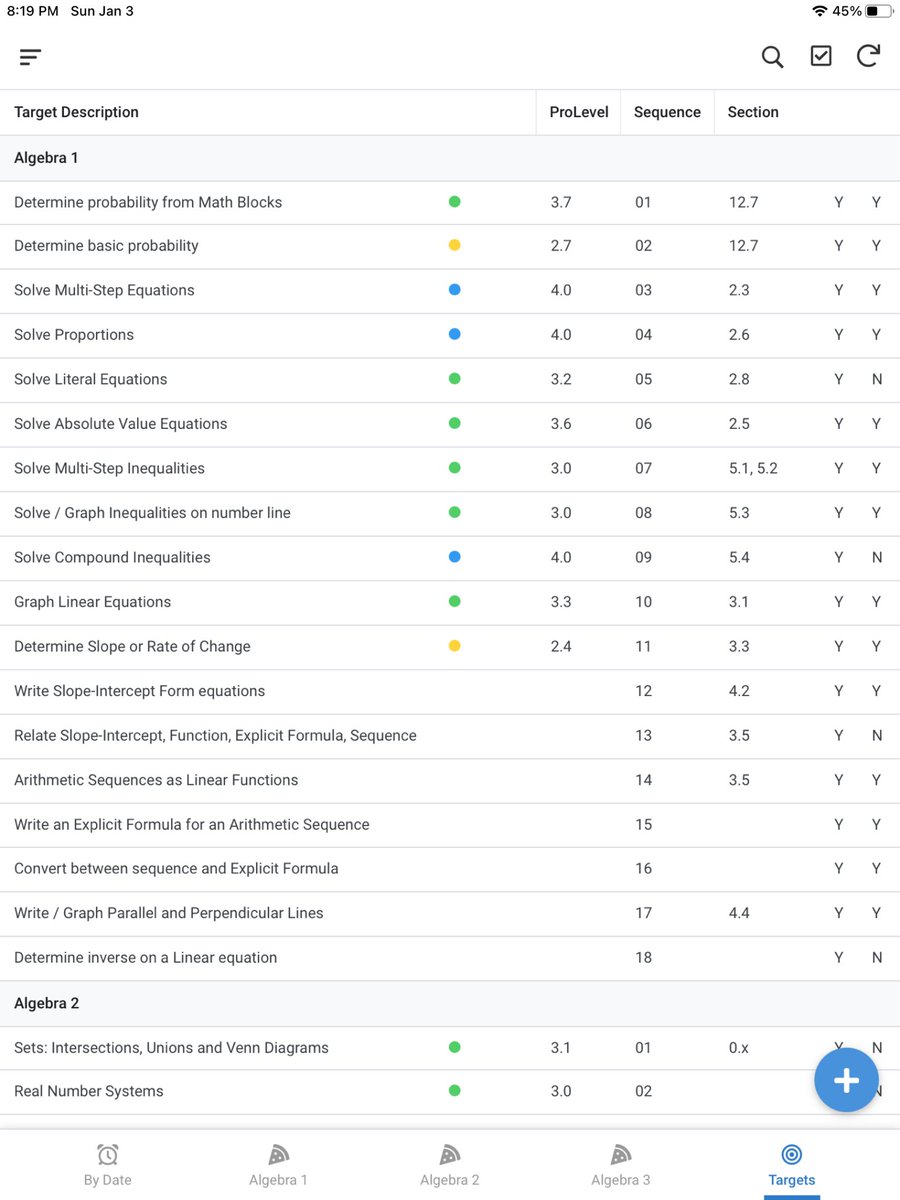Open Determine inverse on a Linear equation

point(450,958)
